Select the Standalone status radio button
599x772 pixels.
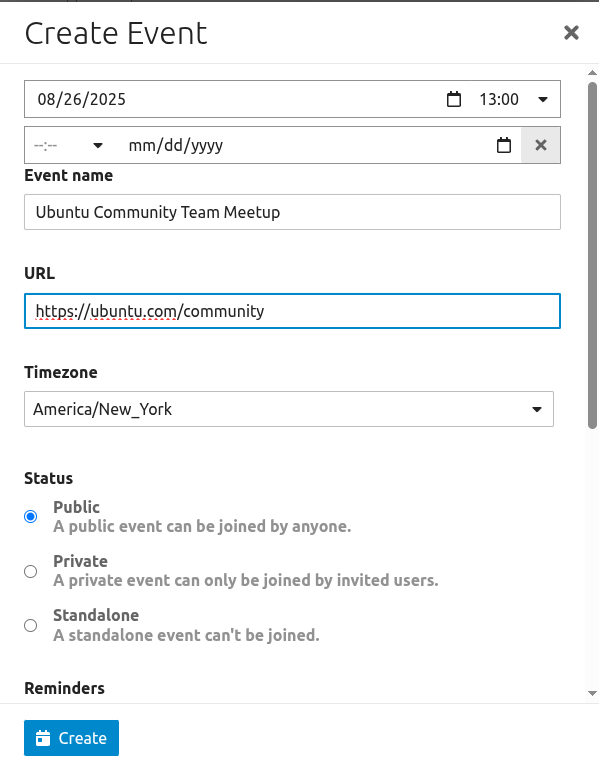point(31,625)
